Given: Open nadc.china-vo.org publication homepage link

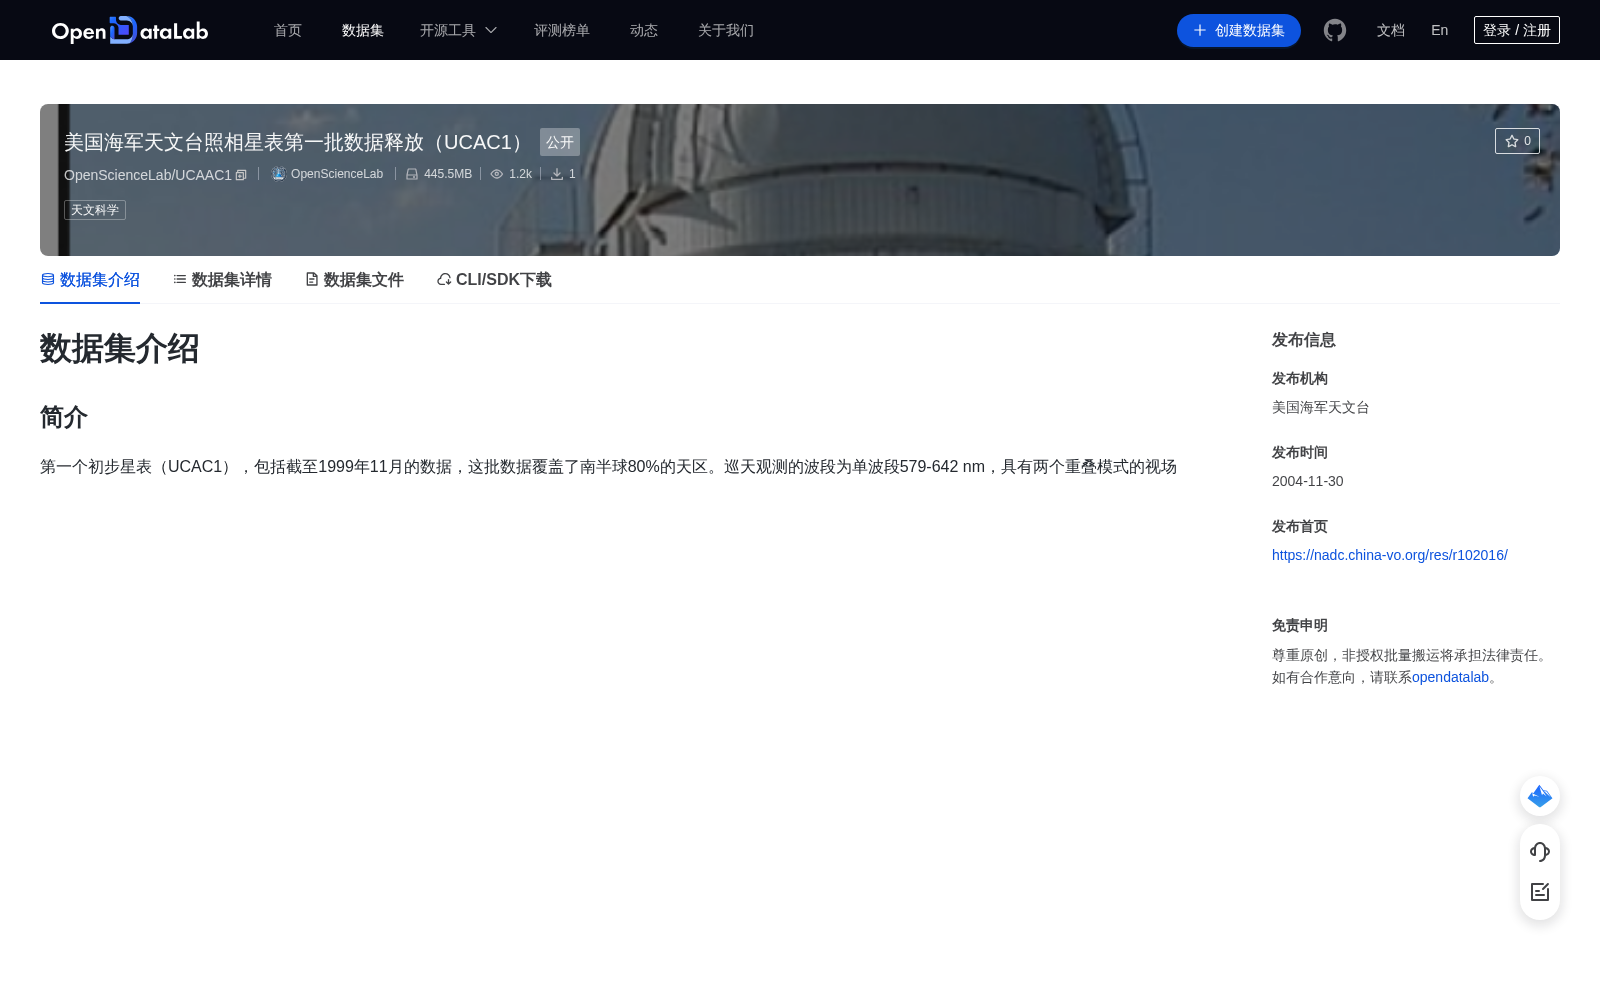Looking at the screenshot, I should coord(1390,555).
